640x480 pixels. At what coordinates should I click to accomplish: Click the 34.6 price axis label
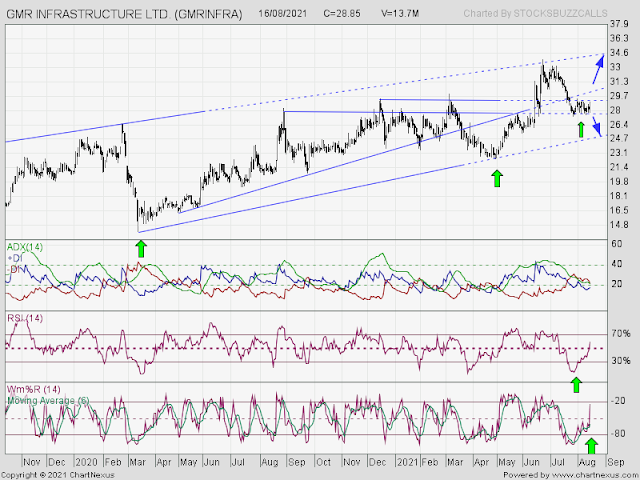(x=619, y=53)
